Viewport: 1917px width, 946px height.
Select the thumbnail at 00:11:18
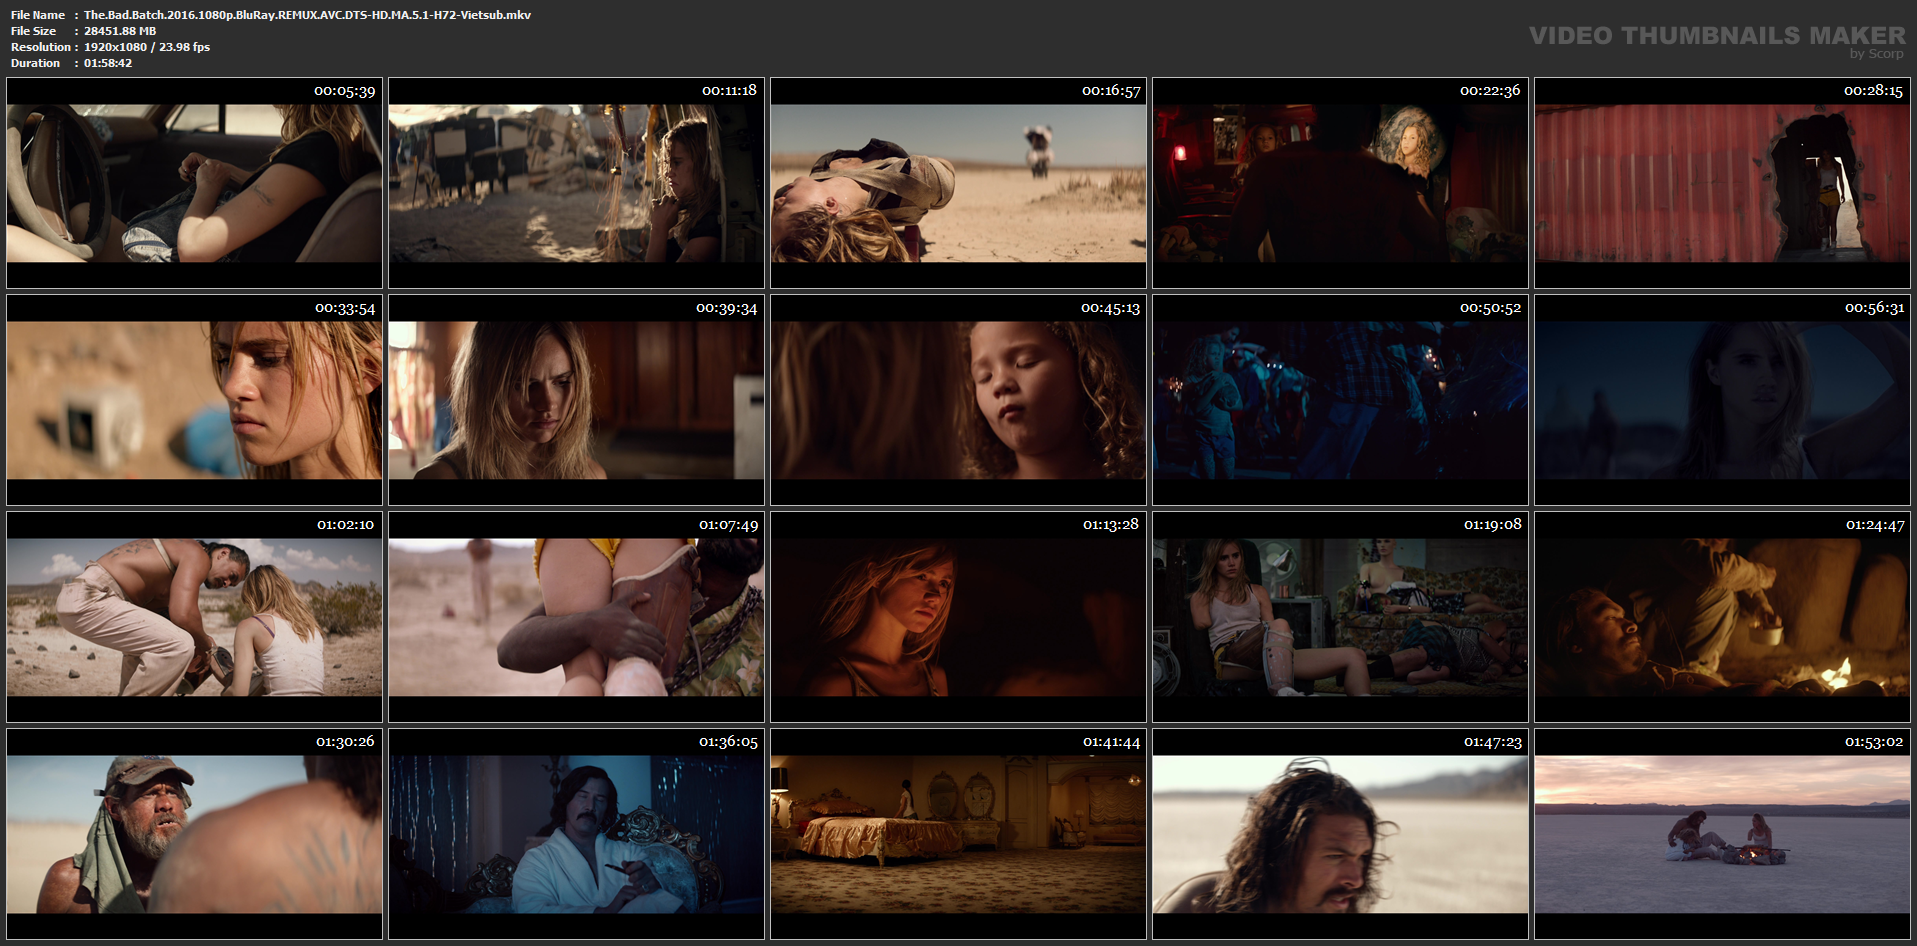(x=576, y=183)
